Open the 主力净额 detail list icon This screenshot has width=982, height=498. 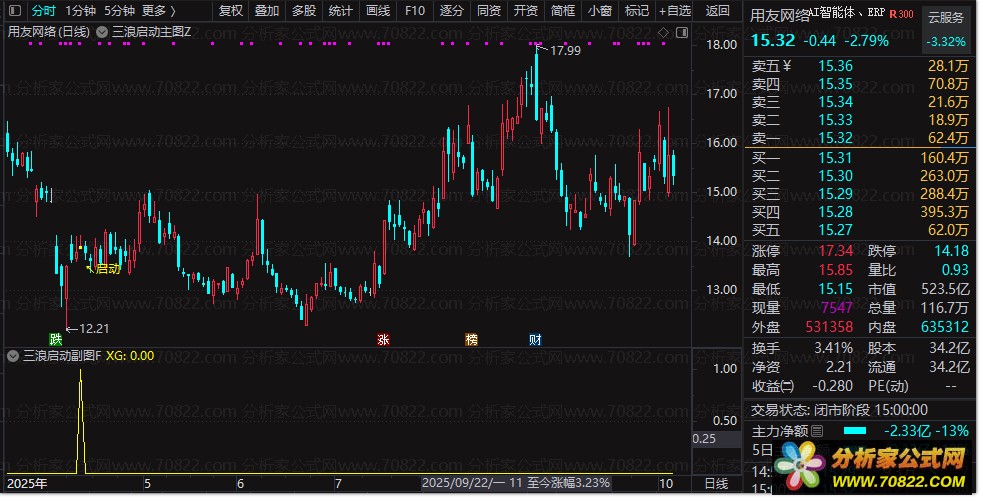click(x=817, y=431)
